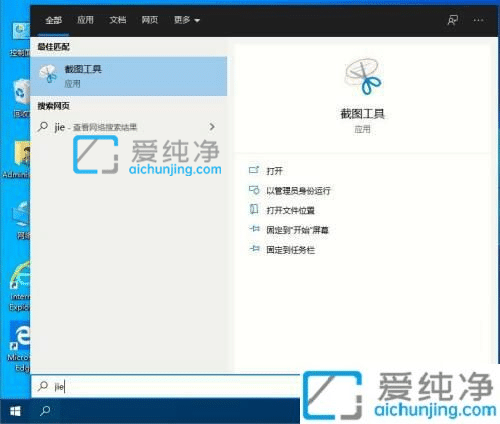Switch to the 文档 tab

click(x=118, y=20)
